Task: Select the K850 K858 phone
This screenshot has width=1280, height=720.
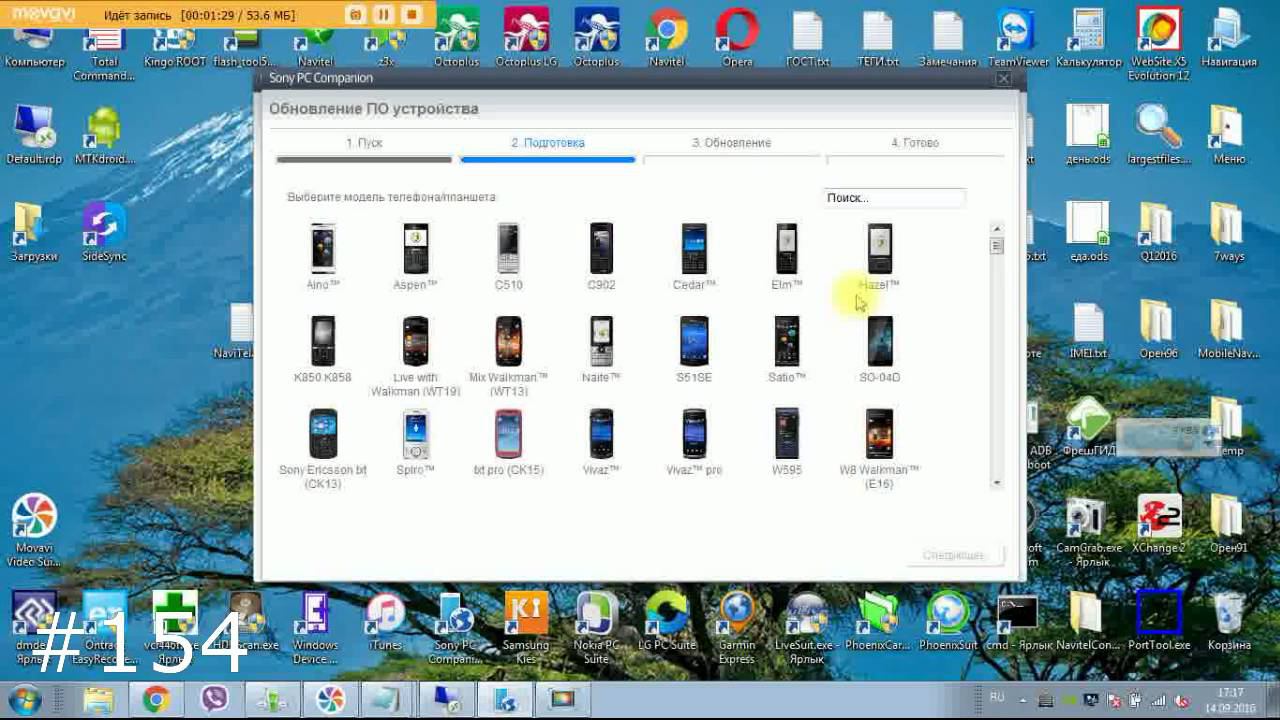Action: coord(323,349)
